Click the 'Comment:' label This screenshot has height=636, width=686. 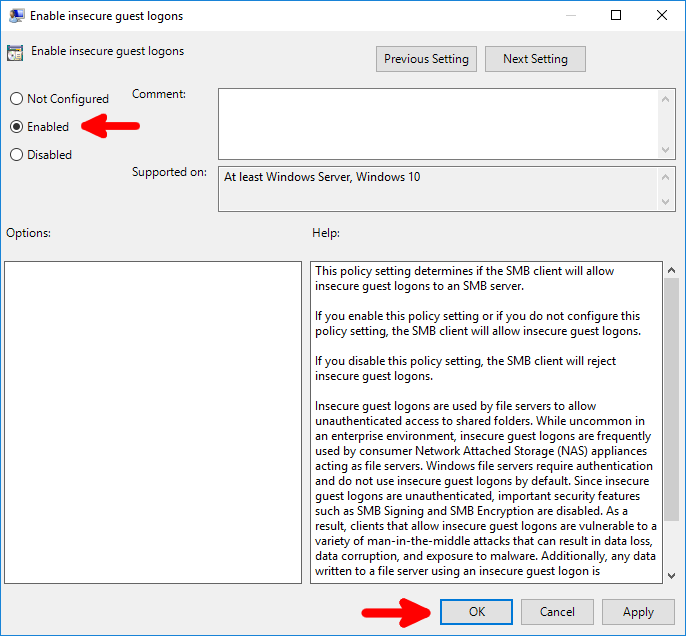tap(159, 94)
